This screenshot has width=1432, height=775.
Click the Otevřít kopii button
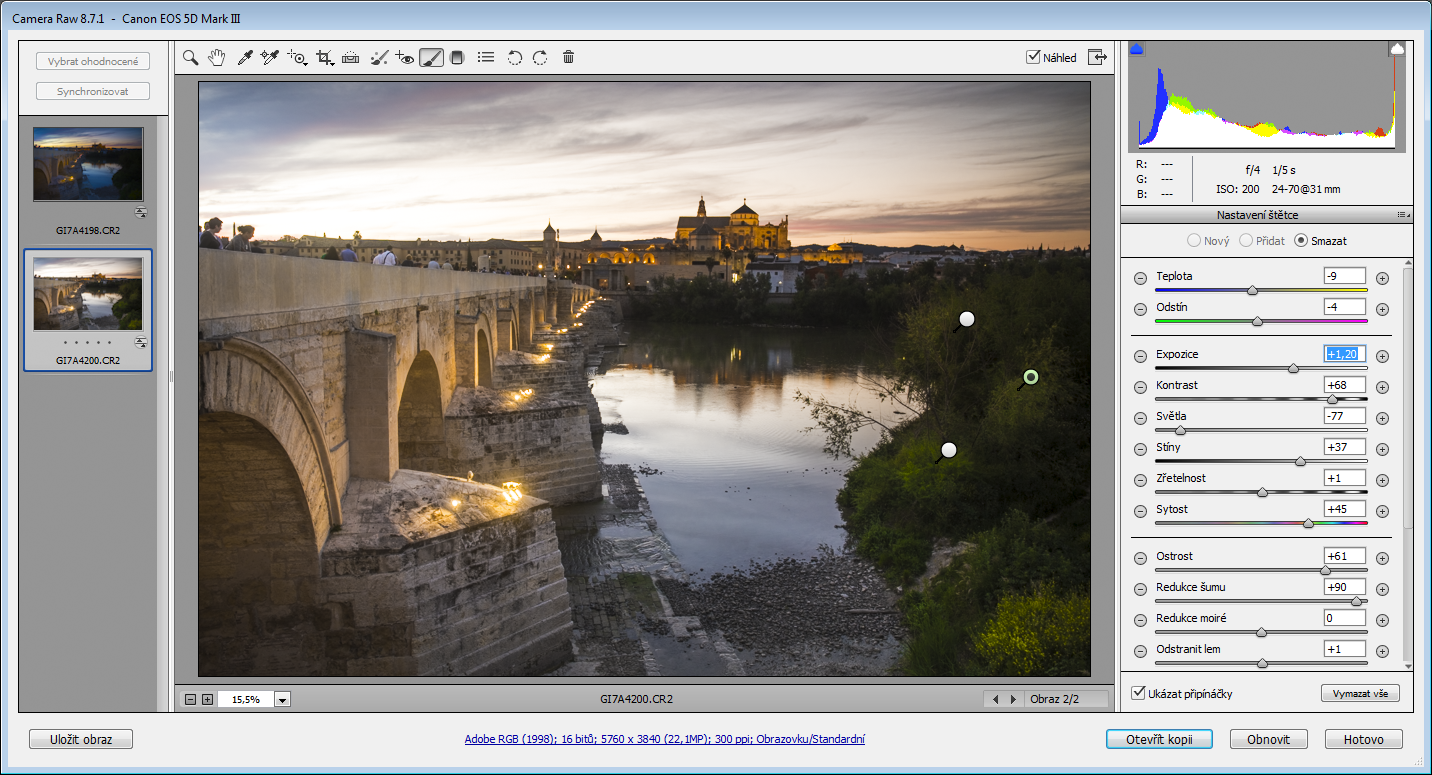[x=1159, y=740]
